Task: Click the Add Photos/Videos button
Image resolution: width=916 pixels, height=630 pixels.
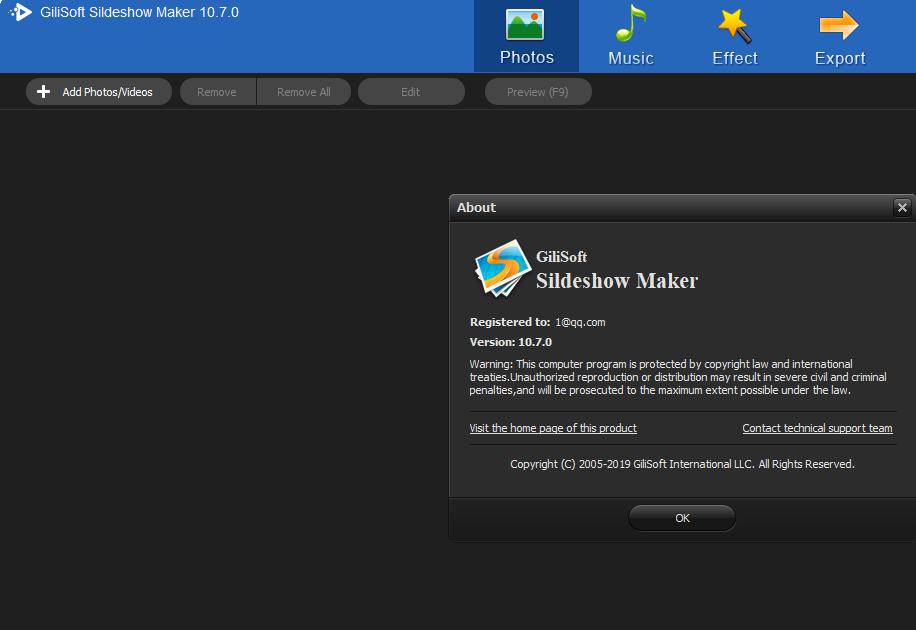Action: click(99, 92)
